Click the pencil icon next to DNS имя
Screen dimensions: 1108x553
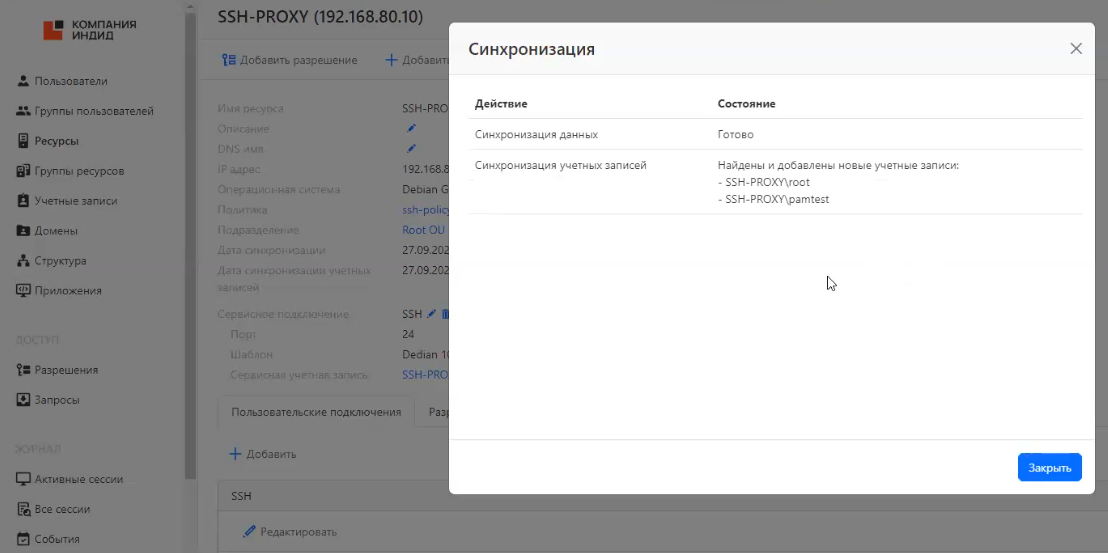tap(411, 148)
